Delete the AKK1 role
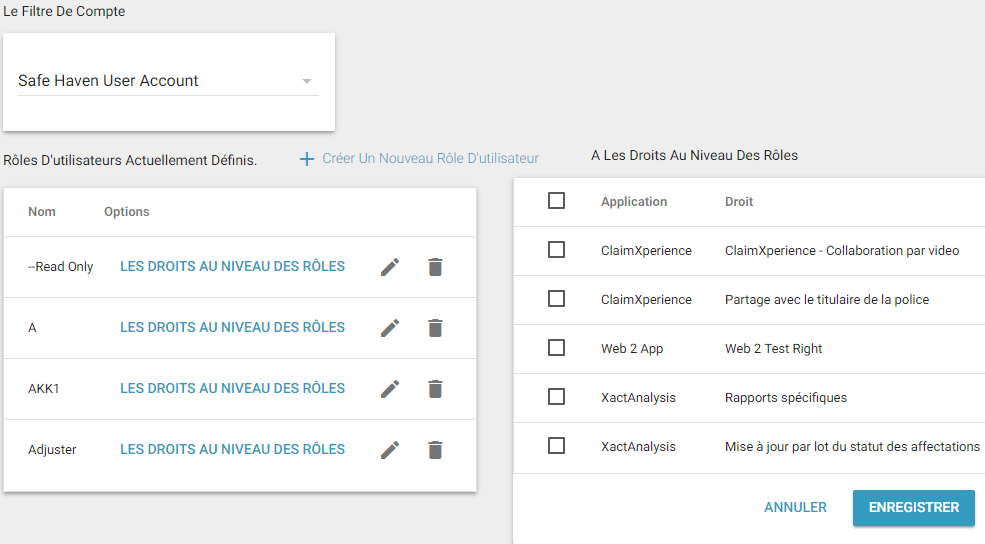This screenshot has height=544, width=985. 435,389
